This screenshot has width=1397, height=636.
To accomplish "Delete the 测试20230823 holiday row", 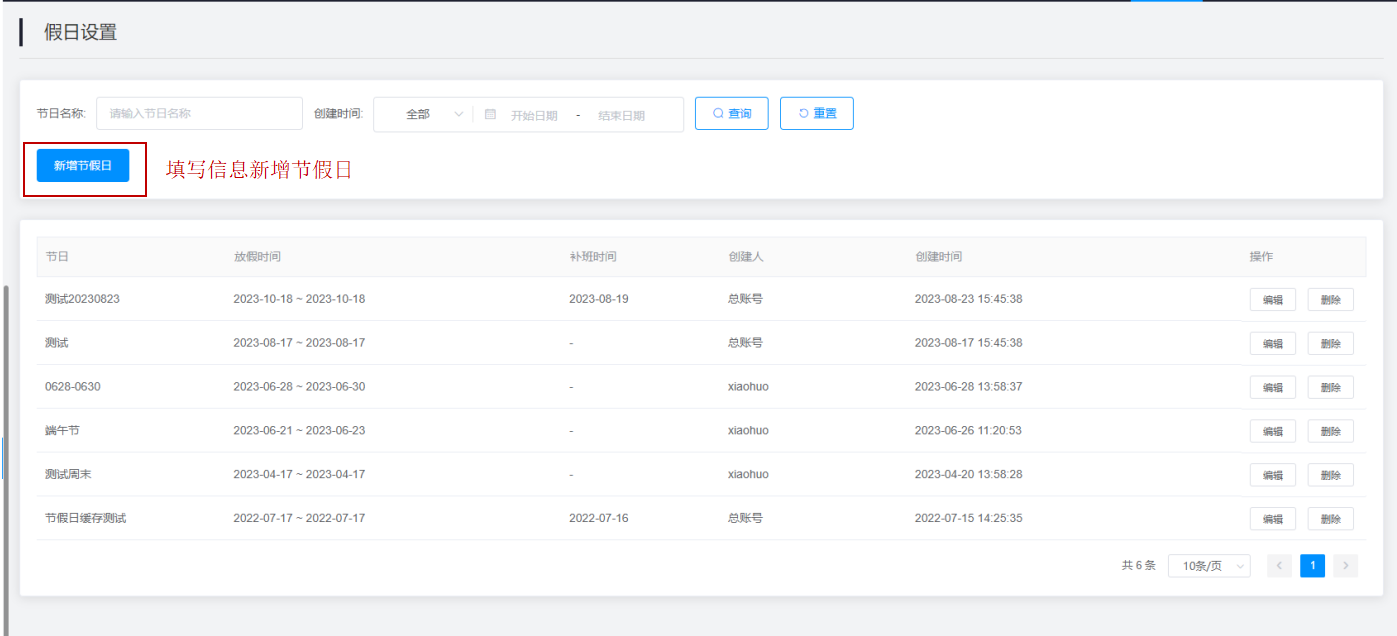I will tap(1330, 300).
